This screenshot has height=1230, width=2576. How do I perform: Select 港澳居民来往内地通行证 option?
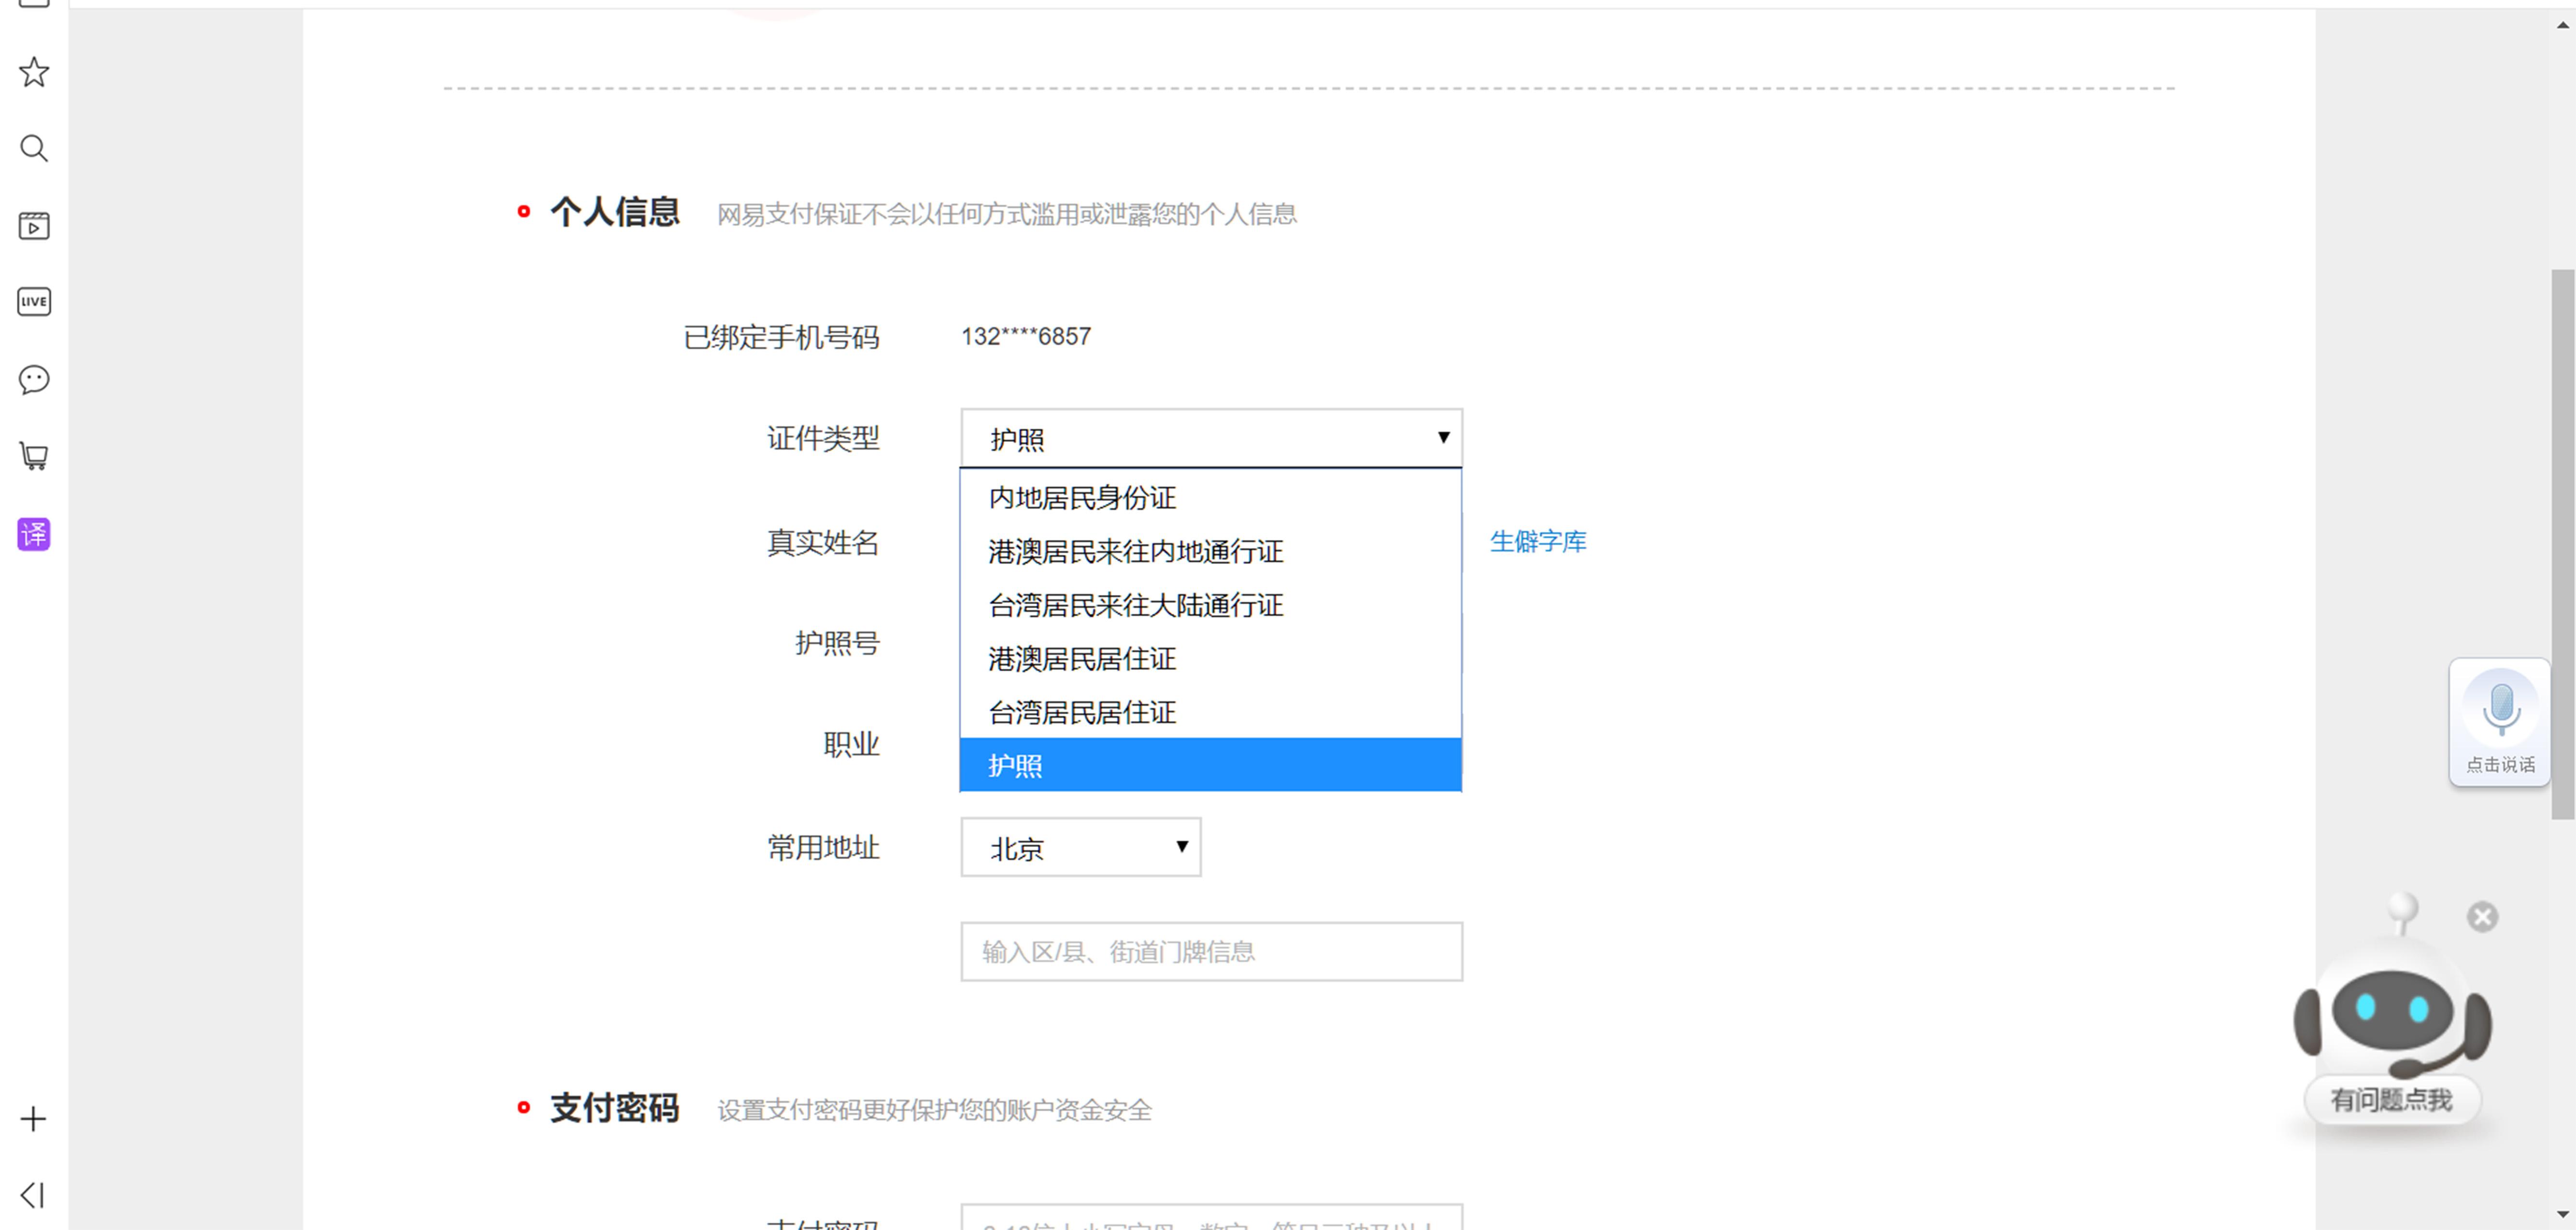pos(1135,552)
